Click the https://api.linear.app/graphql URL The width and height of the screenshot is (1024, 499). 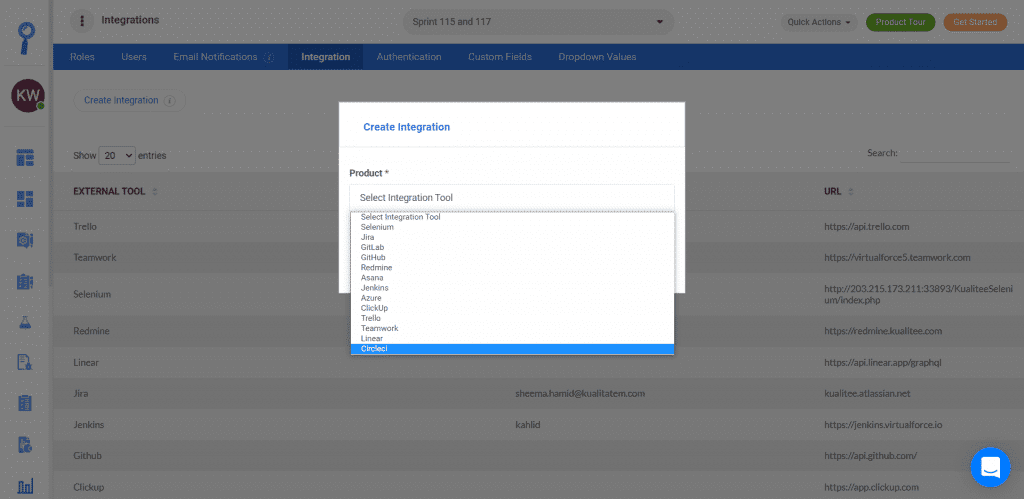tap(882, 362)
